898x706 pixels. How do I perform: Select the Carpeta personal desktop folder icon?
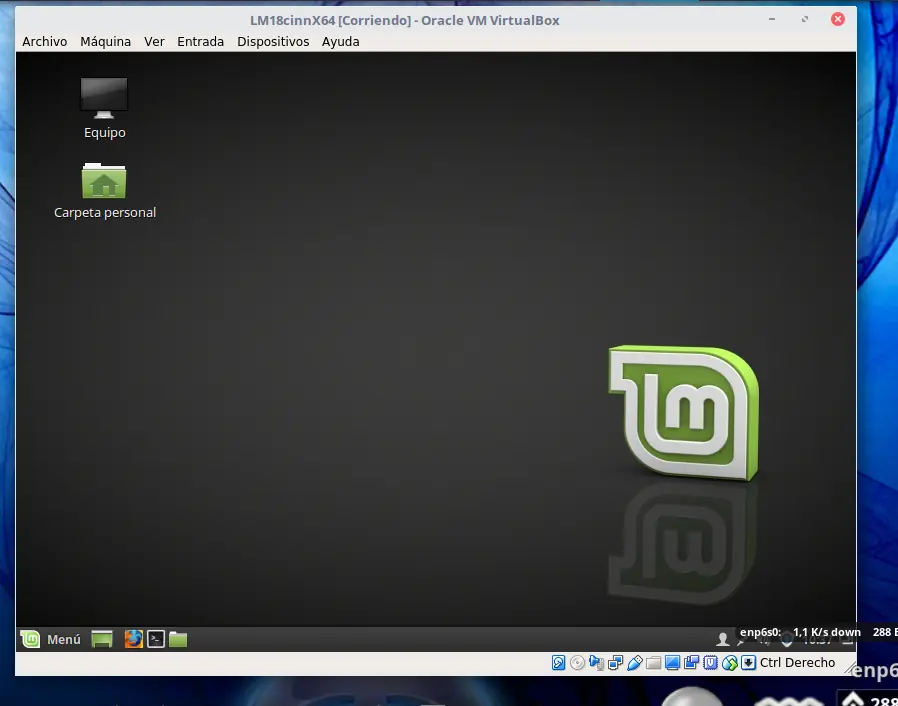(105, 191)
